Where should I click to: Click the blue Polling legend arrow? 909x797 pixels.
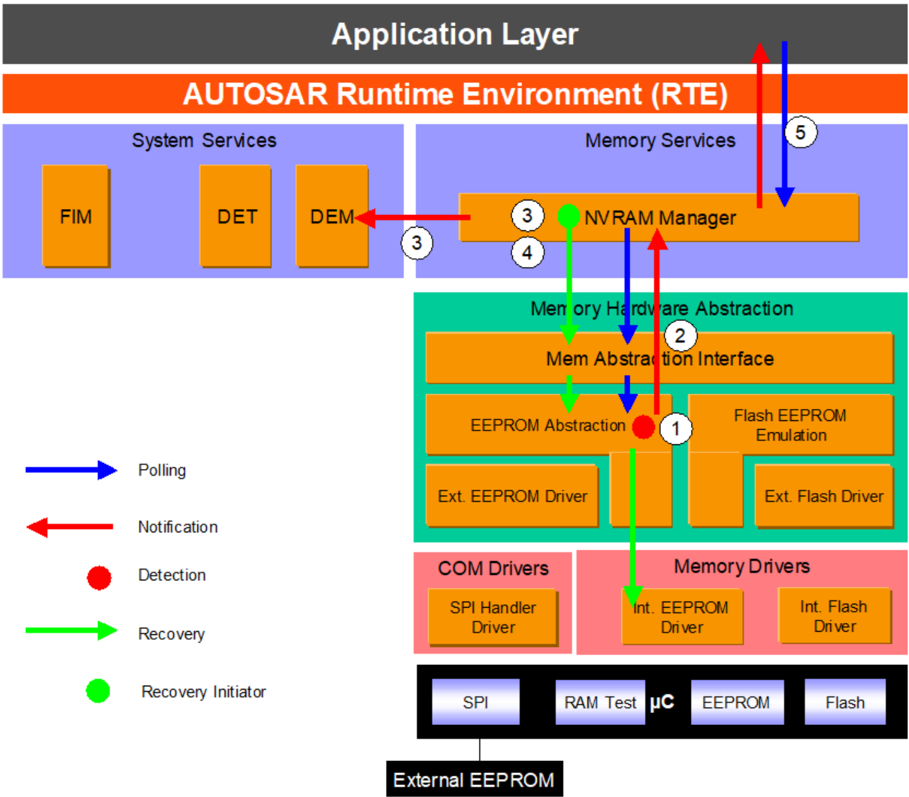(x=71, y=470)
